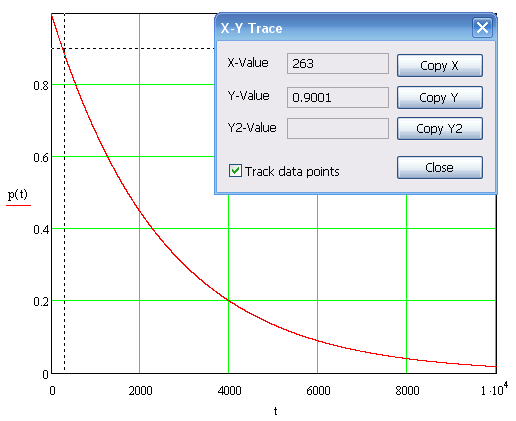Click the 4000 x-axis tick label
The image size is (516, 421).
point(229,390)
